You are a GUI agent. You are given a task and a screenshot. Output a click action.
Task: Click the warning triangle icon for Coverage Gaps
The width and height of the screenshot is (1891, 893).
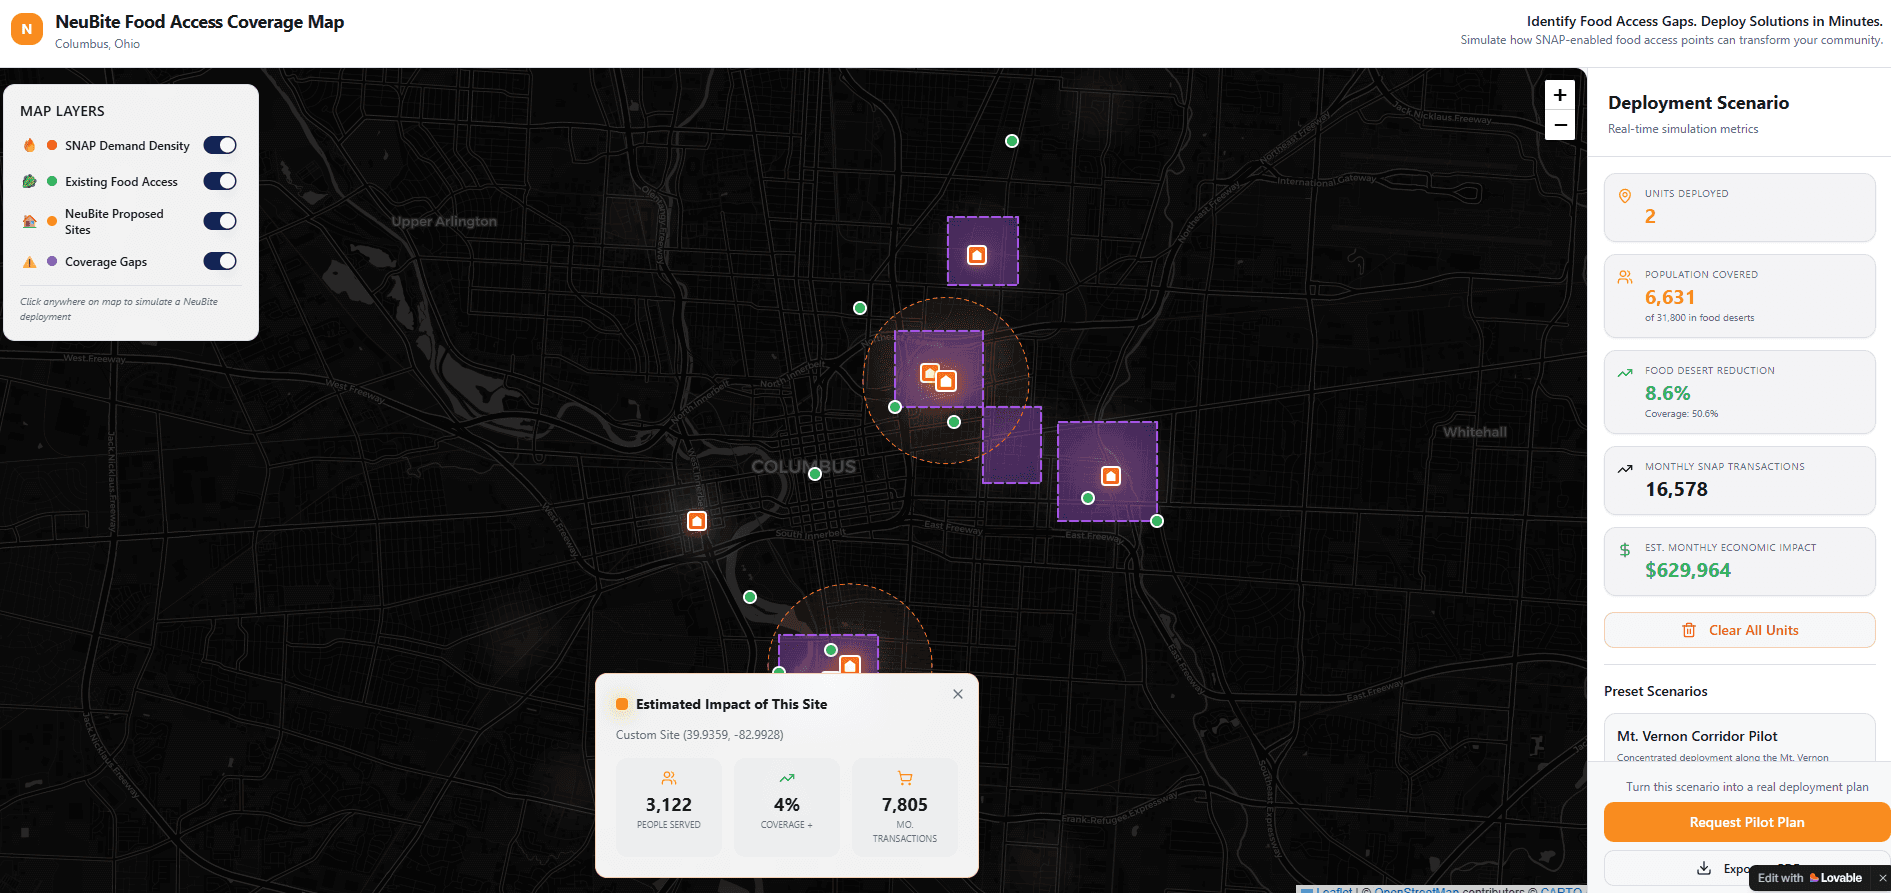tap(30, 262)
